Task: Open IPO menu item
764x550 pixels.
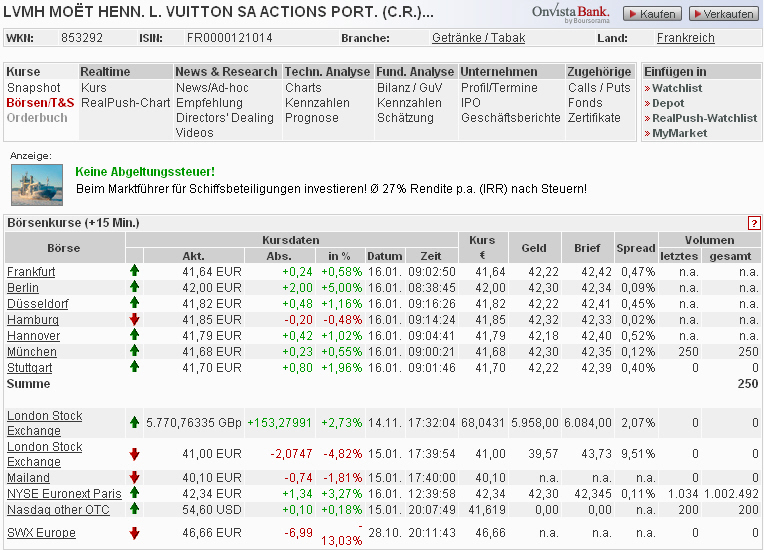Action: [x=471, y=103]
